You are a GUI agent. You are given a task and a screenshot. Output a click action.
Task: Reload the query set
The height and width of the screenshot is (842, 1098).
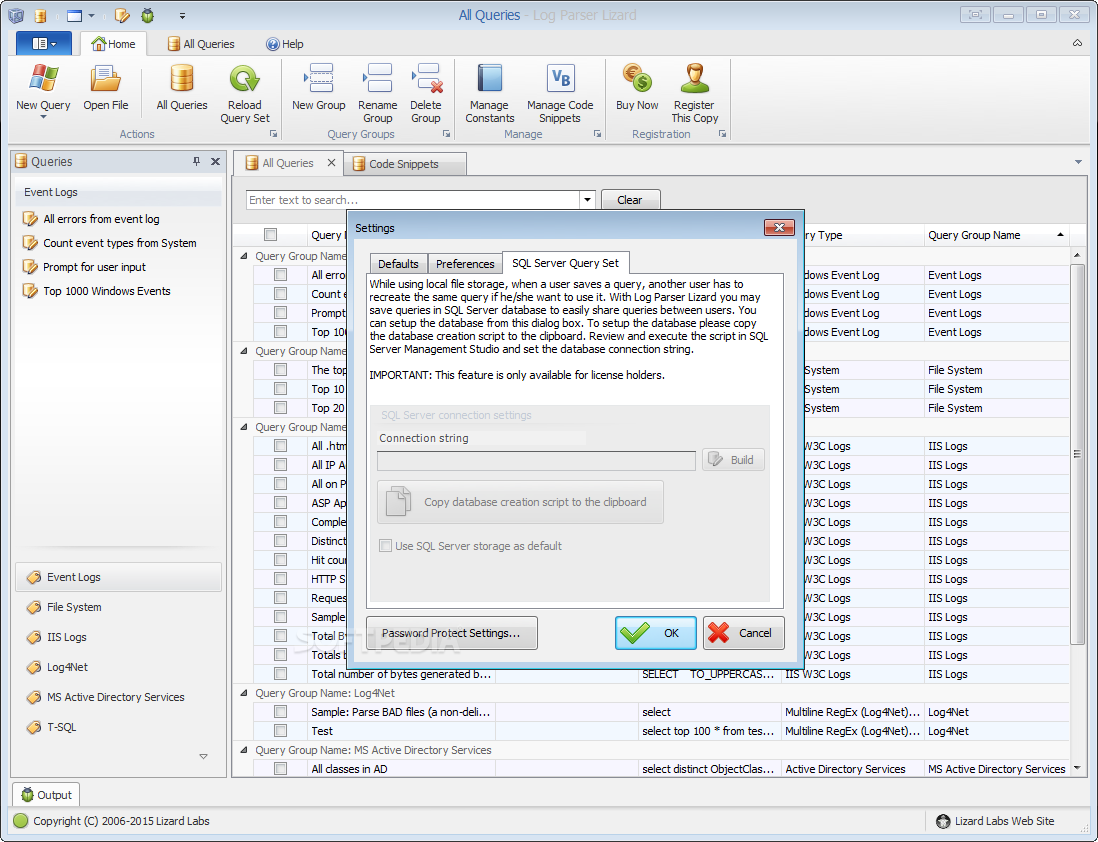click(x=244, y=78)
